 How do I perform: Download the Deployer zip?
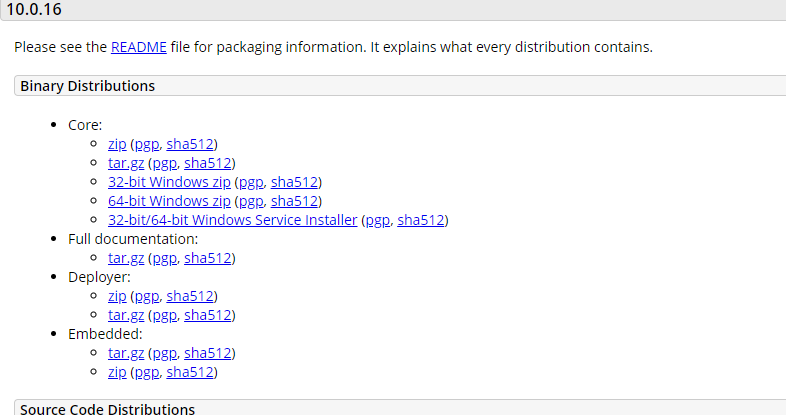click(117, 296)
